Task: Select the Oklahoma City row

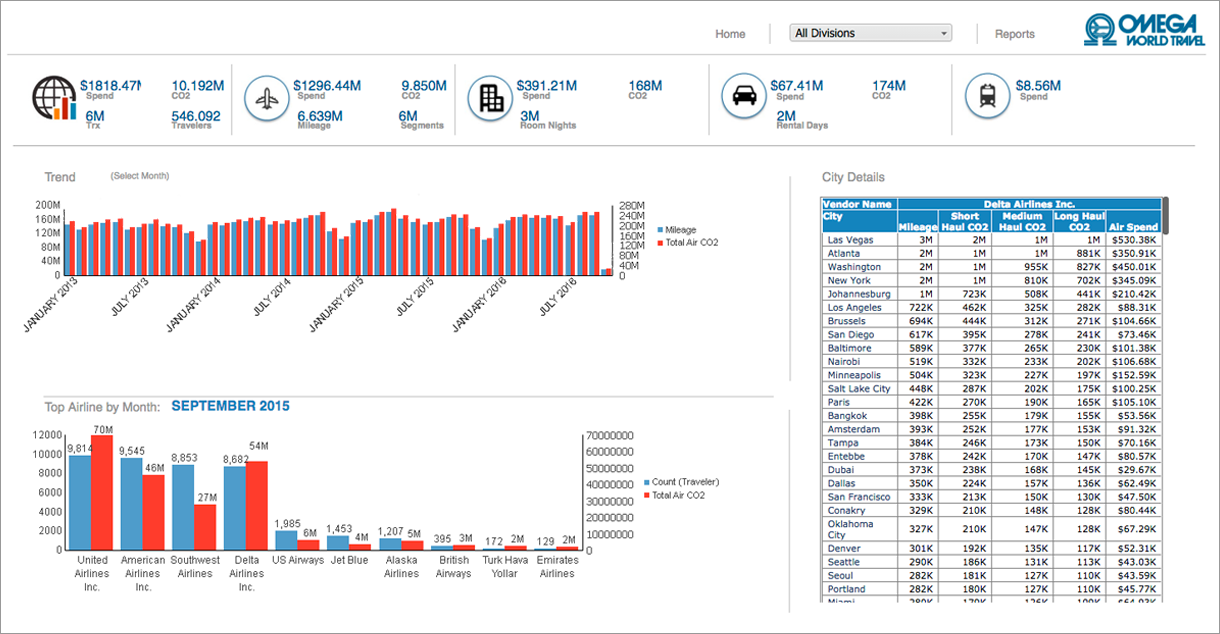Action: pyautogui.click(x=991, y=529)
